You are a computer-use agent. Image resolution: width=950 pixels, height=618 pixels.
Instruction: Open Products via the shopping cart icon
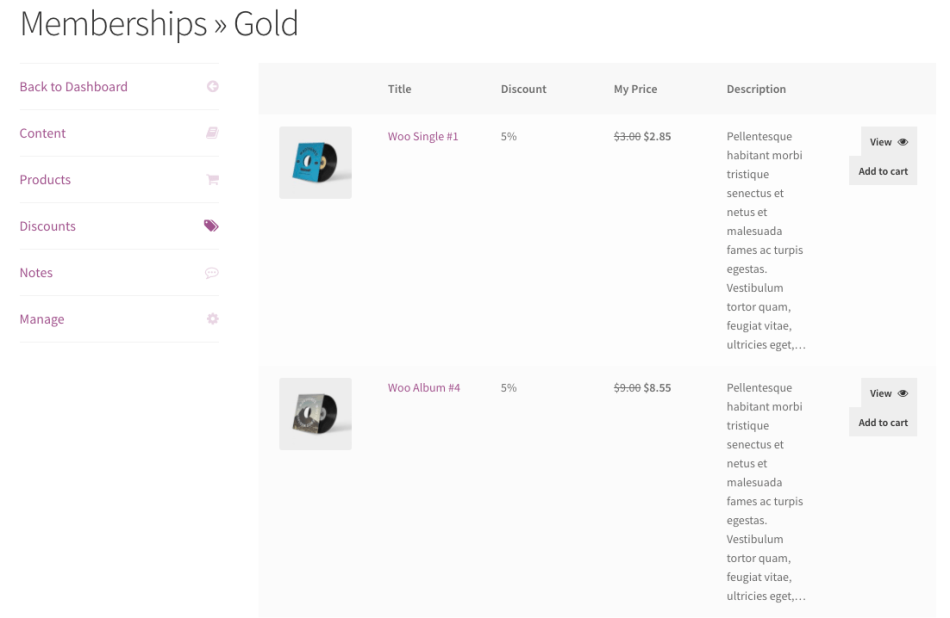(x=211, y=179)
